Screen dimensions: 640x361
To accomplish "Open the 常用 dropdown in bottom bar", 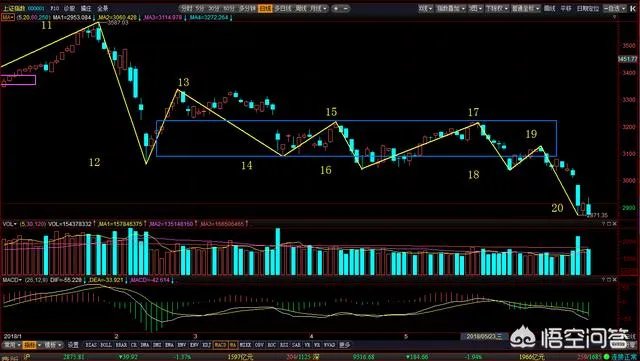I will tap(11, 345).
